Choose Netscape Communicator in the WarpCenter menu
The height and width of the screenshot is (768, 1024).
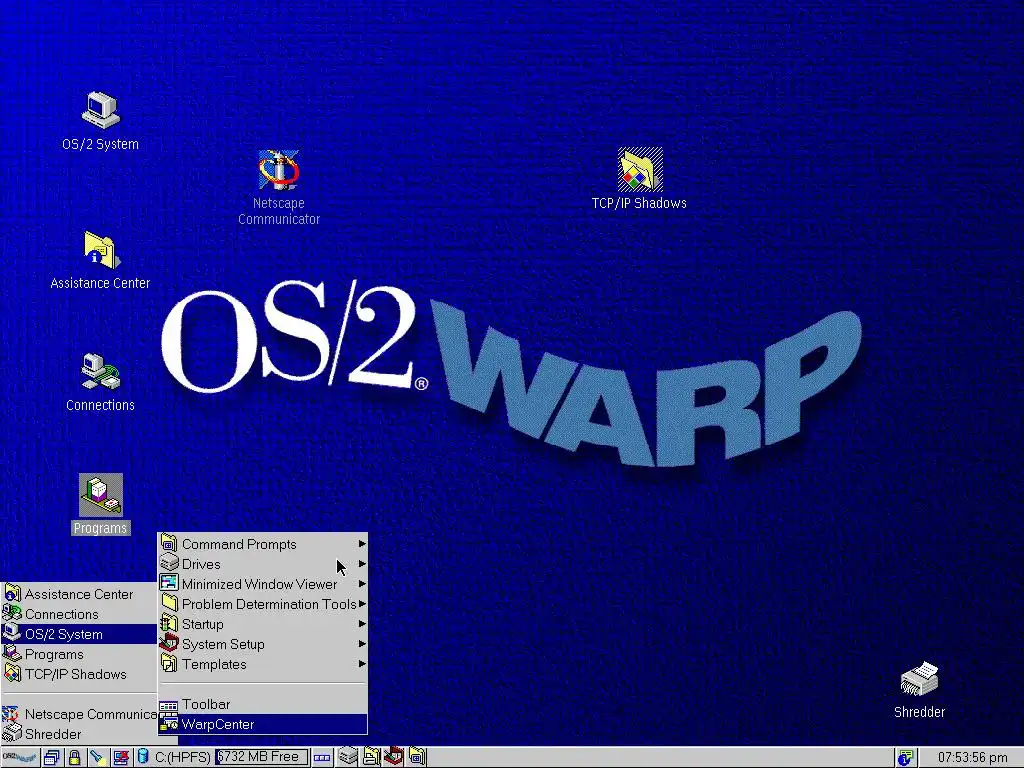coord(79,714)
